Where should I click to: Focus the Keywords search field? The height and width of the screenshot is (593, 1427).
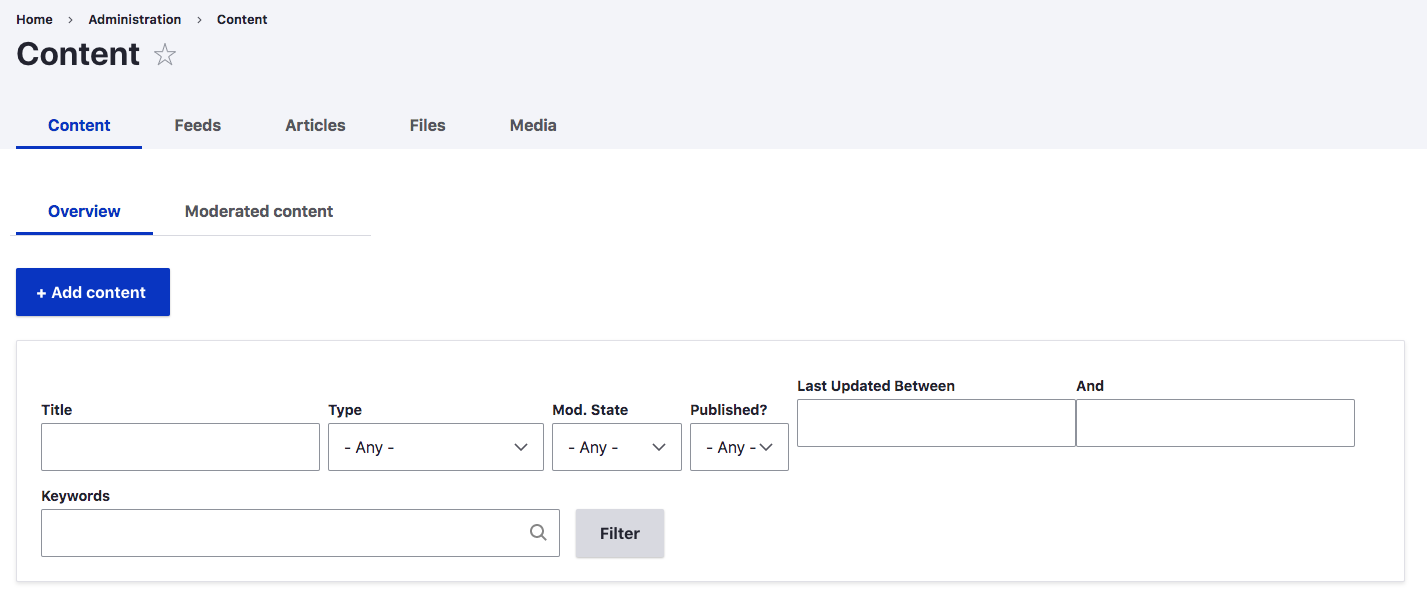[285, 533]
